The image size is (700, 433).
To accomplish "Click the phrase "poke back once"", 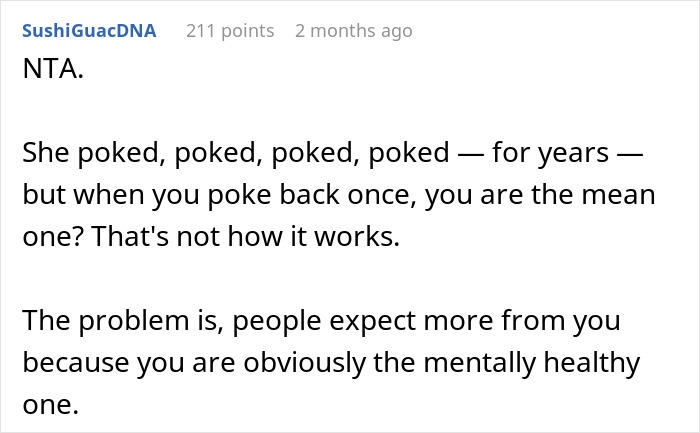I will coord(323,196).
